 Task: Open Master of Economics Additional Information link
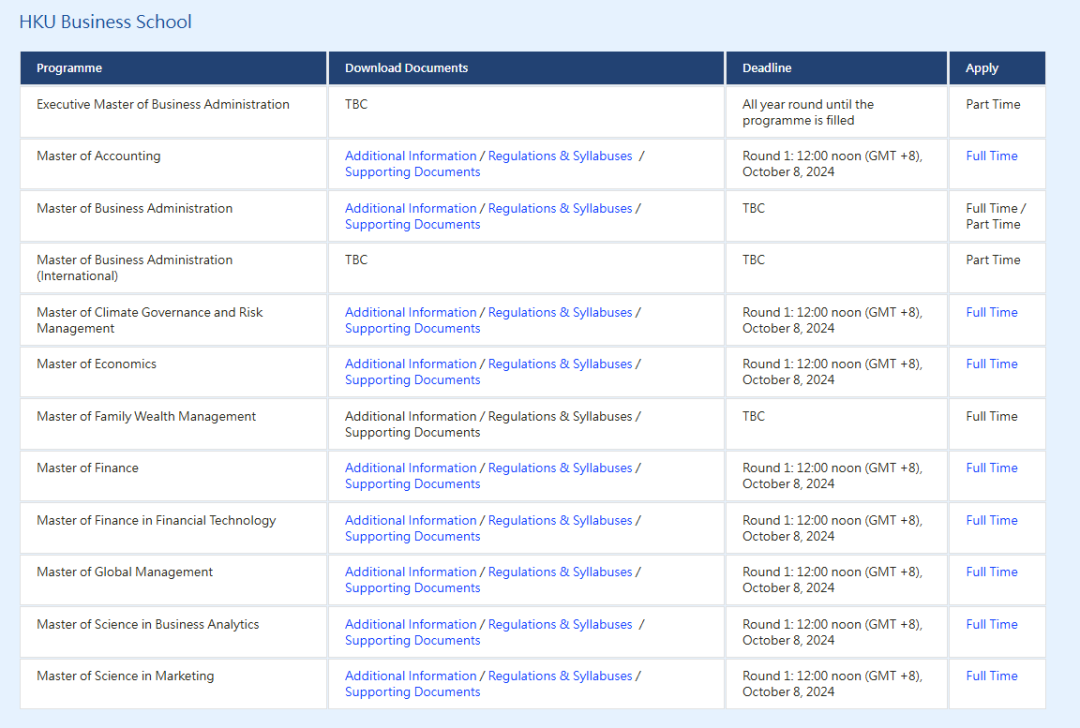pyautogui.click(x=410, y=364)
